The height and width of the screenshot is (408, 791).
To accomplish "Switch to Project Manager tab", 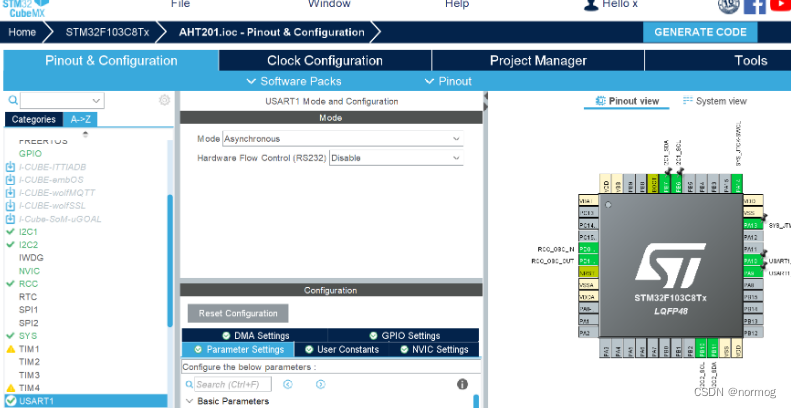I will click(x=538, y=61).
